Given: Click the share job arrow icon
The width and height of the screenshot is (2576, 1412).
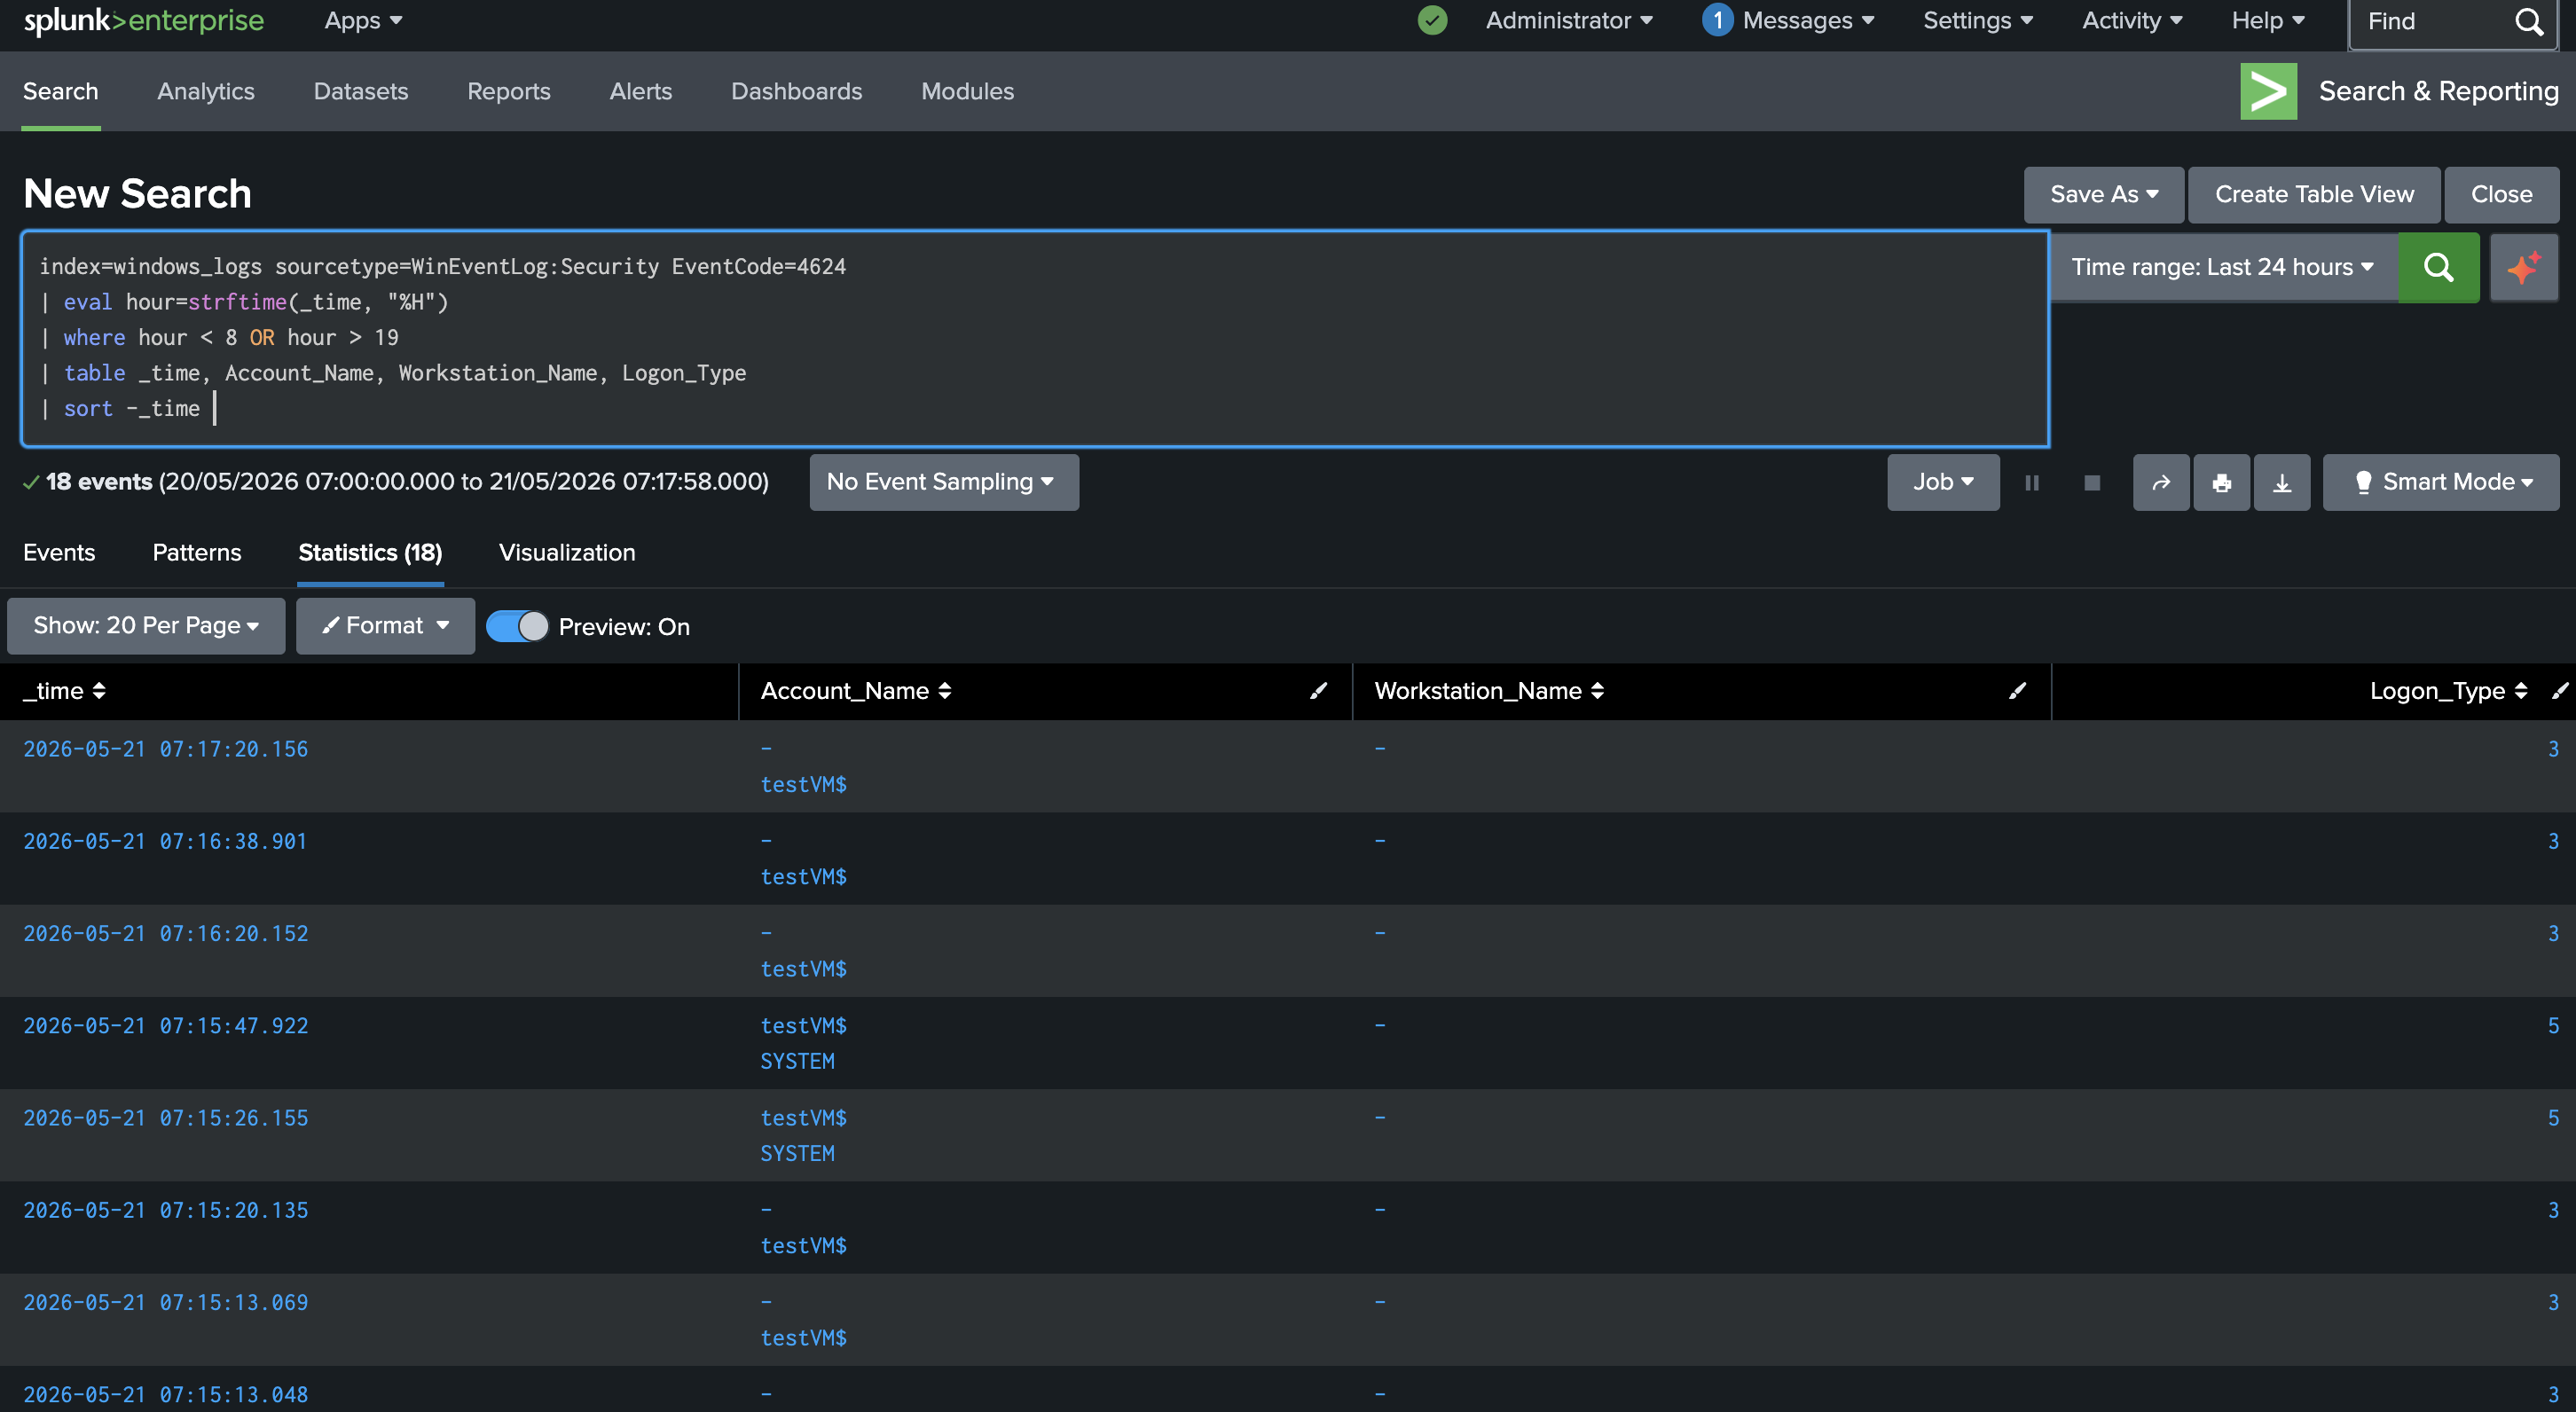Looking at the screenshot, I should click(x=2160, y=483).
